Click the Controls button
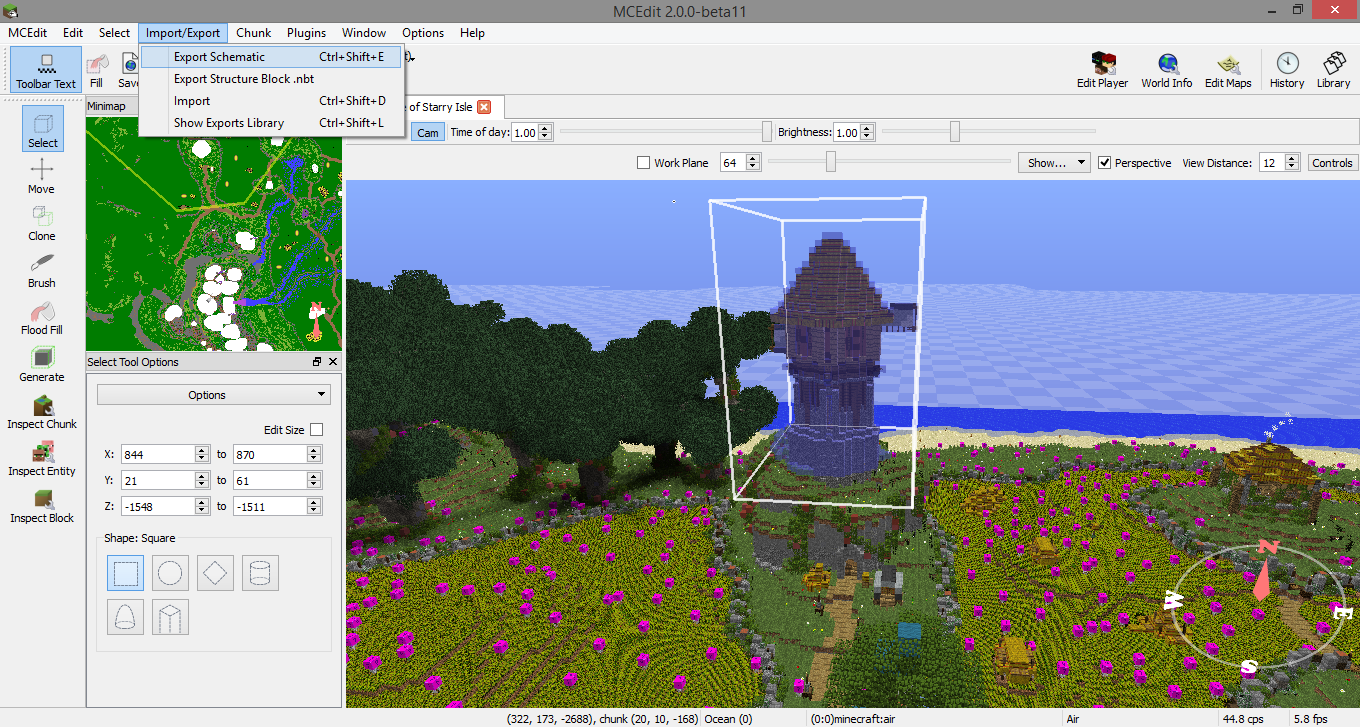The image size is (1360, 727). click(1332, 162)
